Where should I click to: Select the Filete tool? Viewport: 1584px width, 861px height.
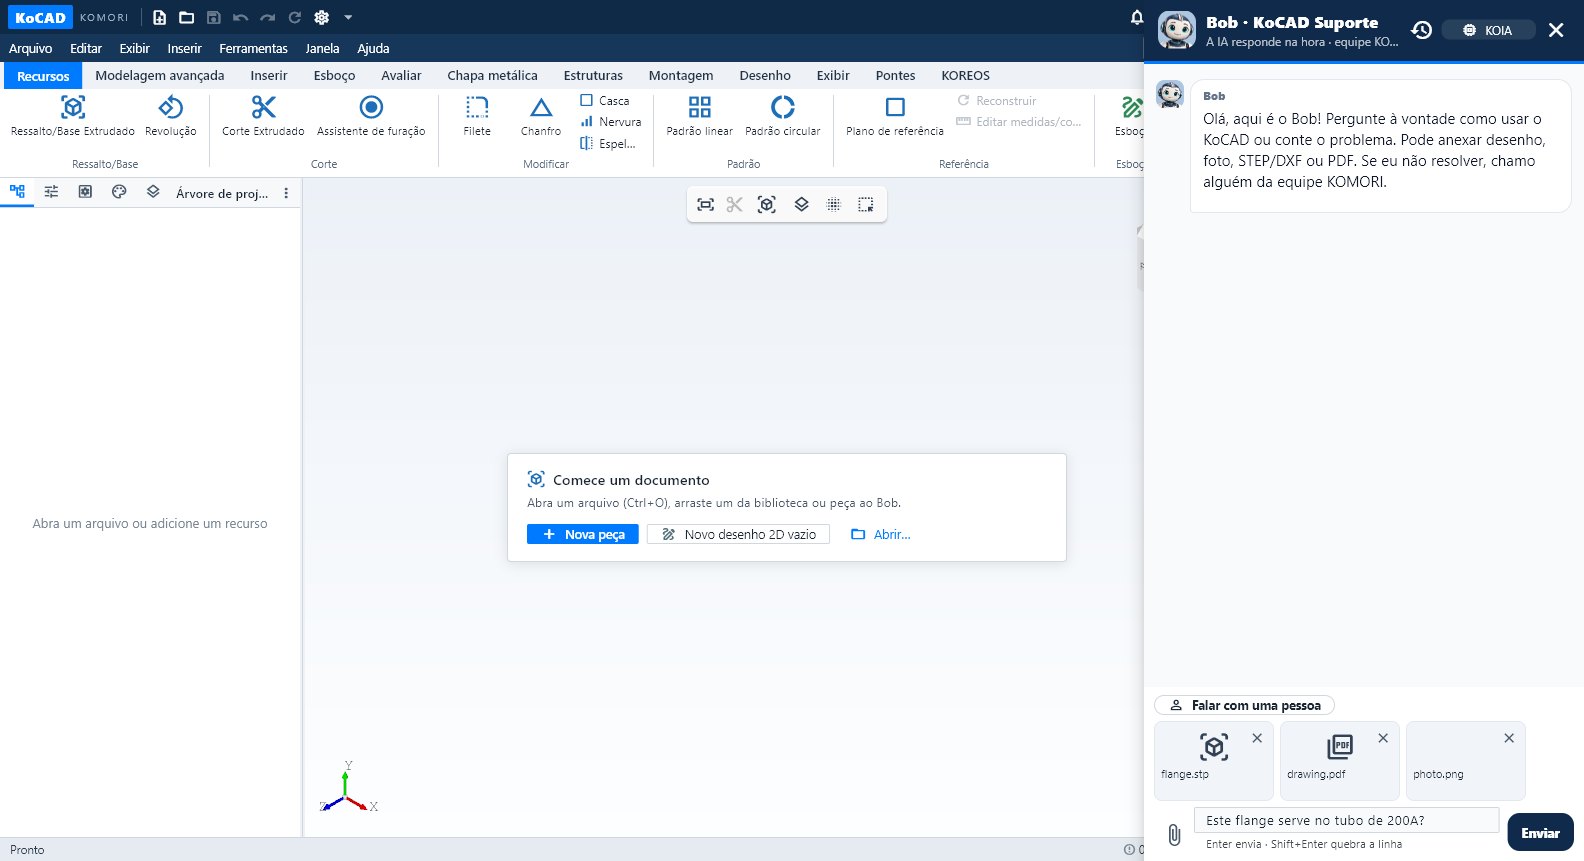point(477,116)
